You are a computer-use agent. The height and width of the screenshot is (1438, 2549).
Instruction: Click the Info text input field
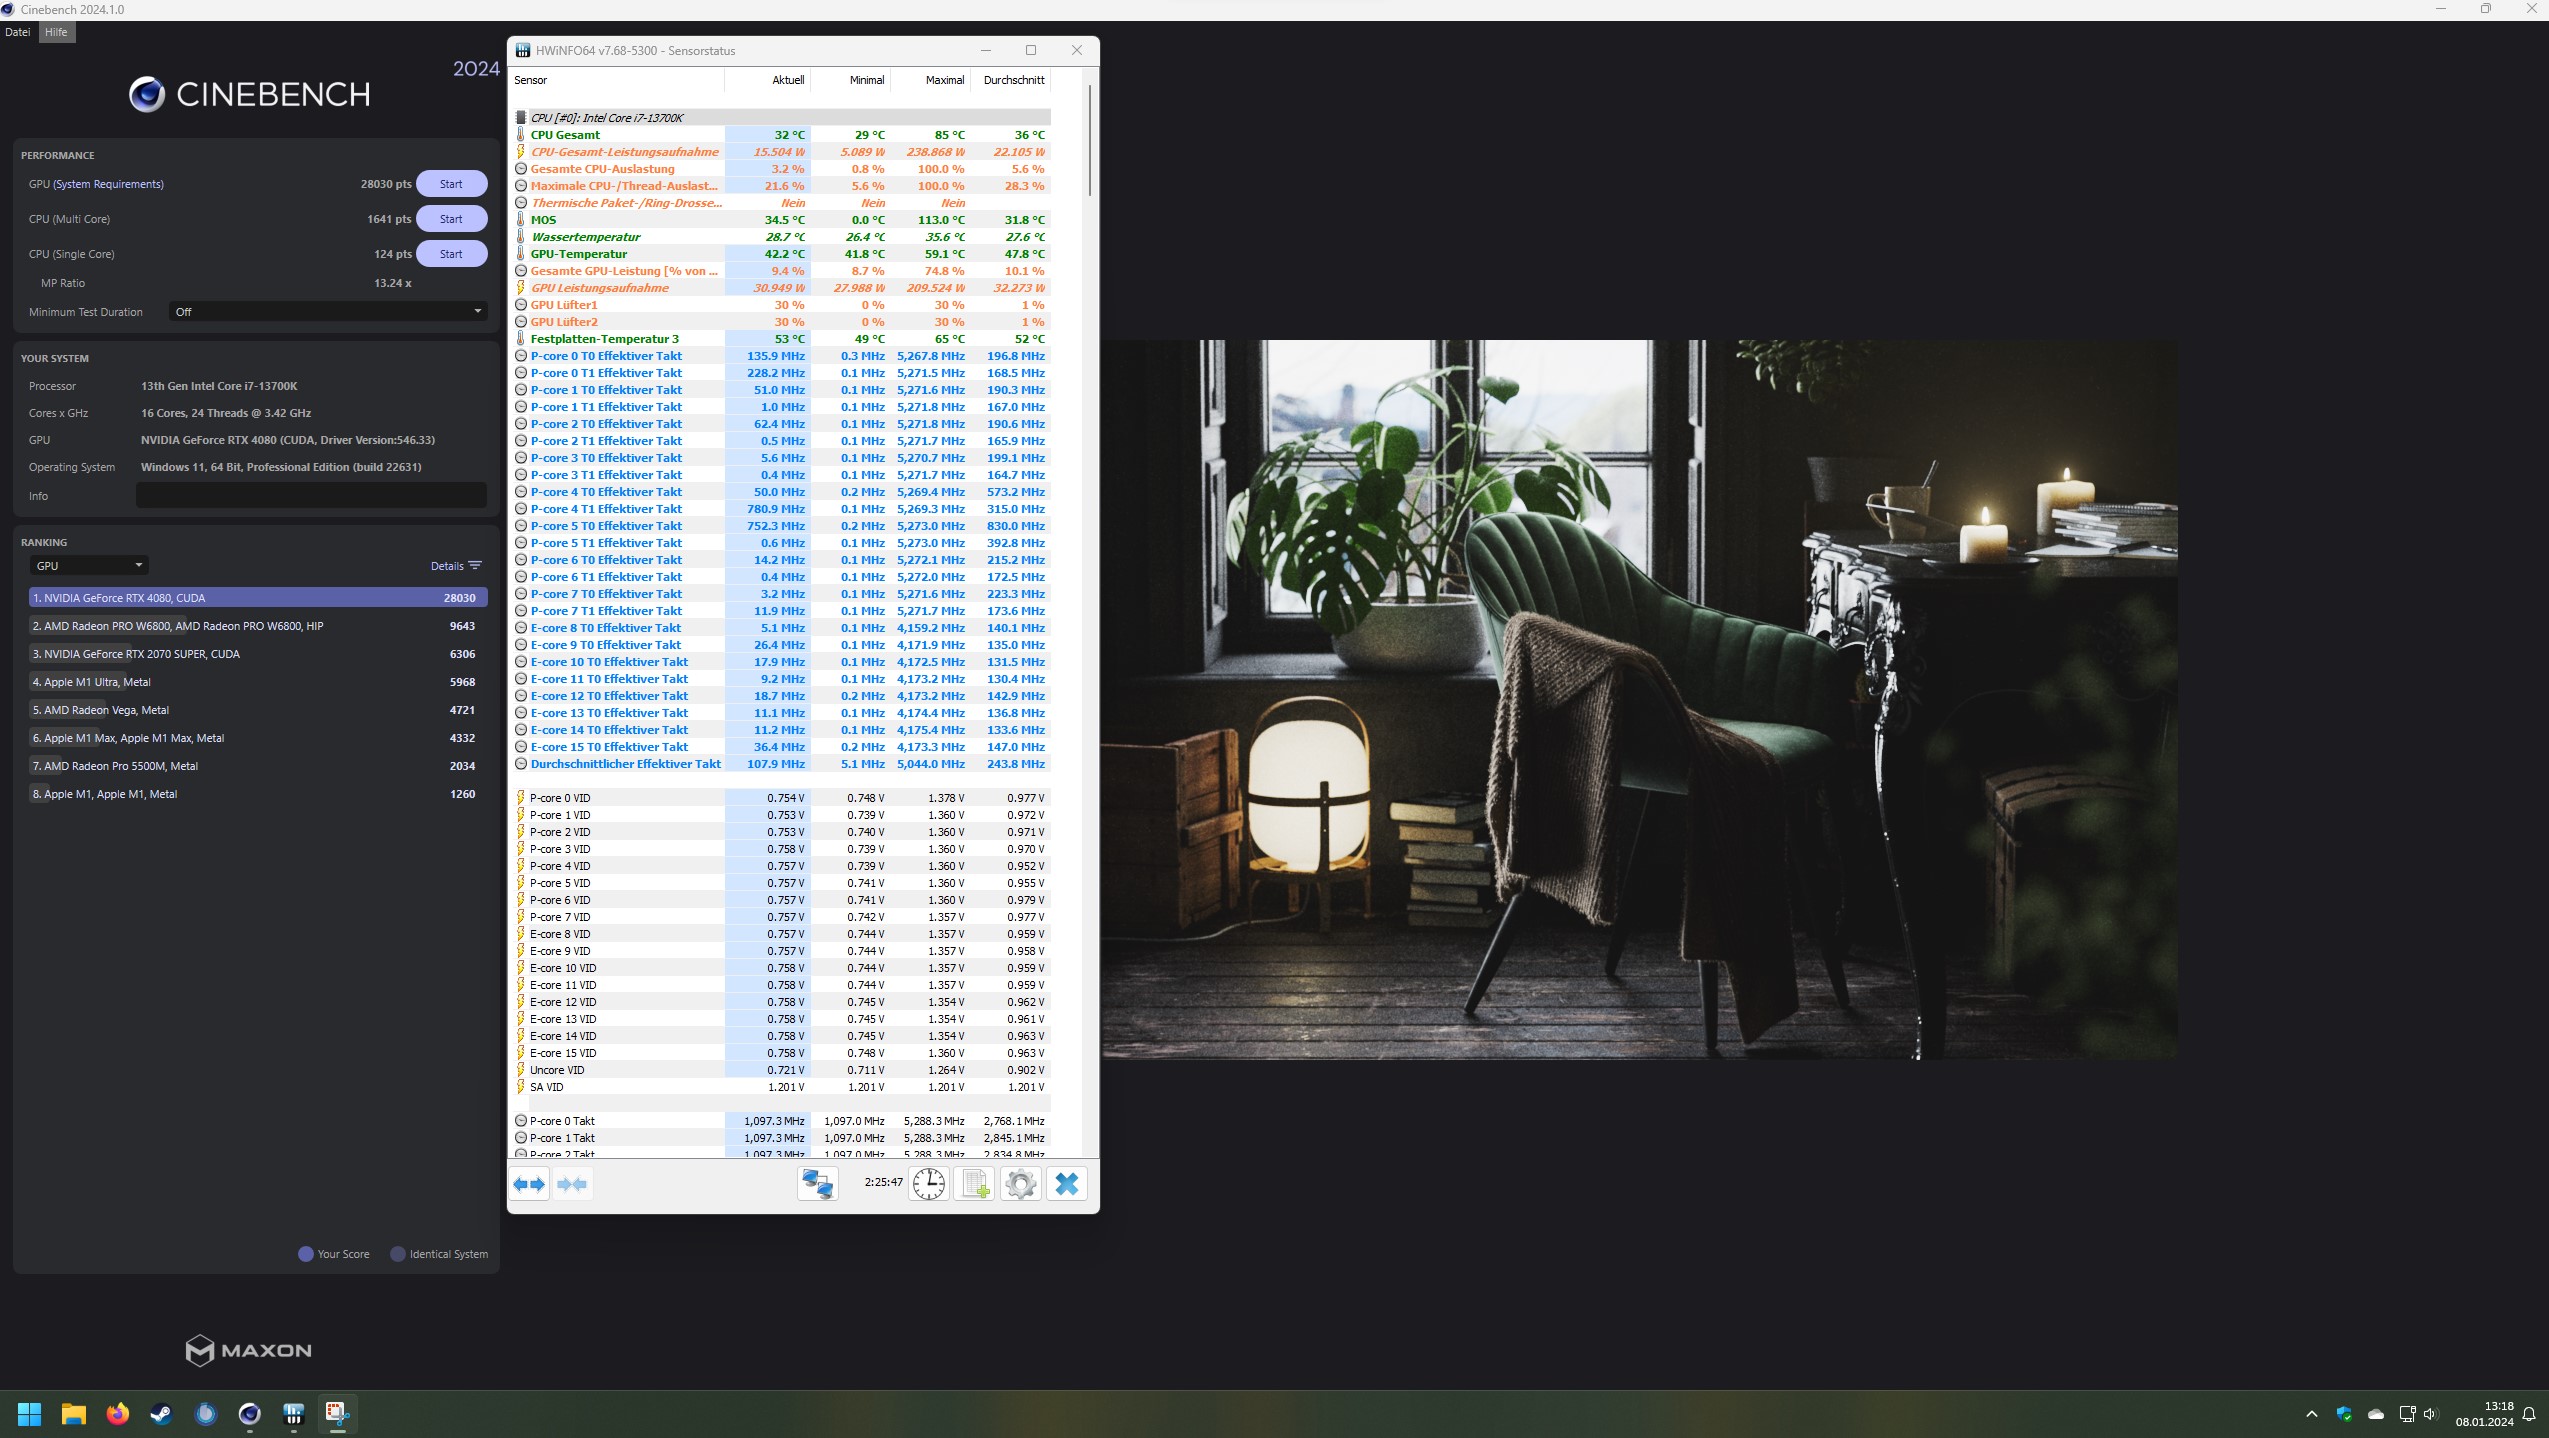coord(311,496)
